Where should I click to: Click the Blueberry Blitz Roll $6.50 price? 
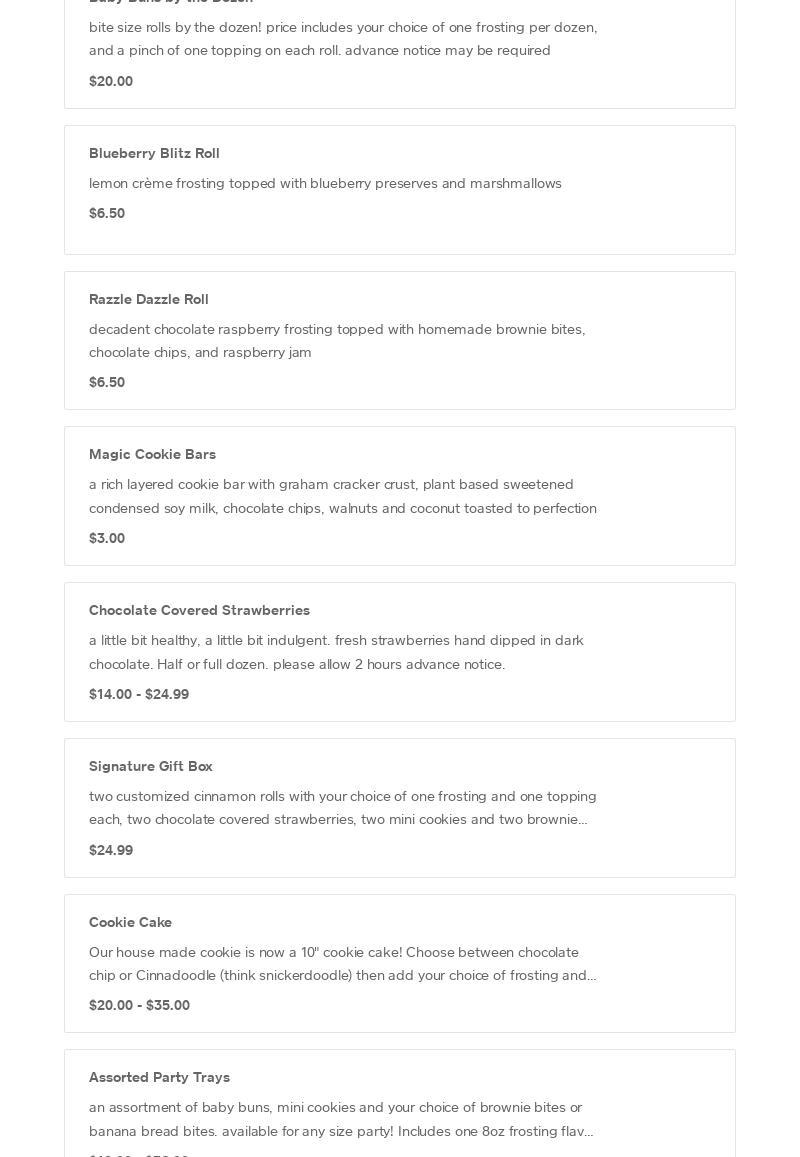(107, 213)
